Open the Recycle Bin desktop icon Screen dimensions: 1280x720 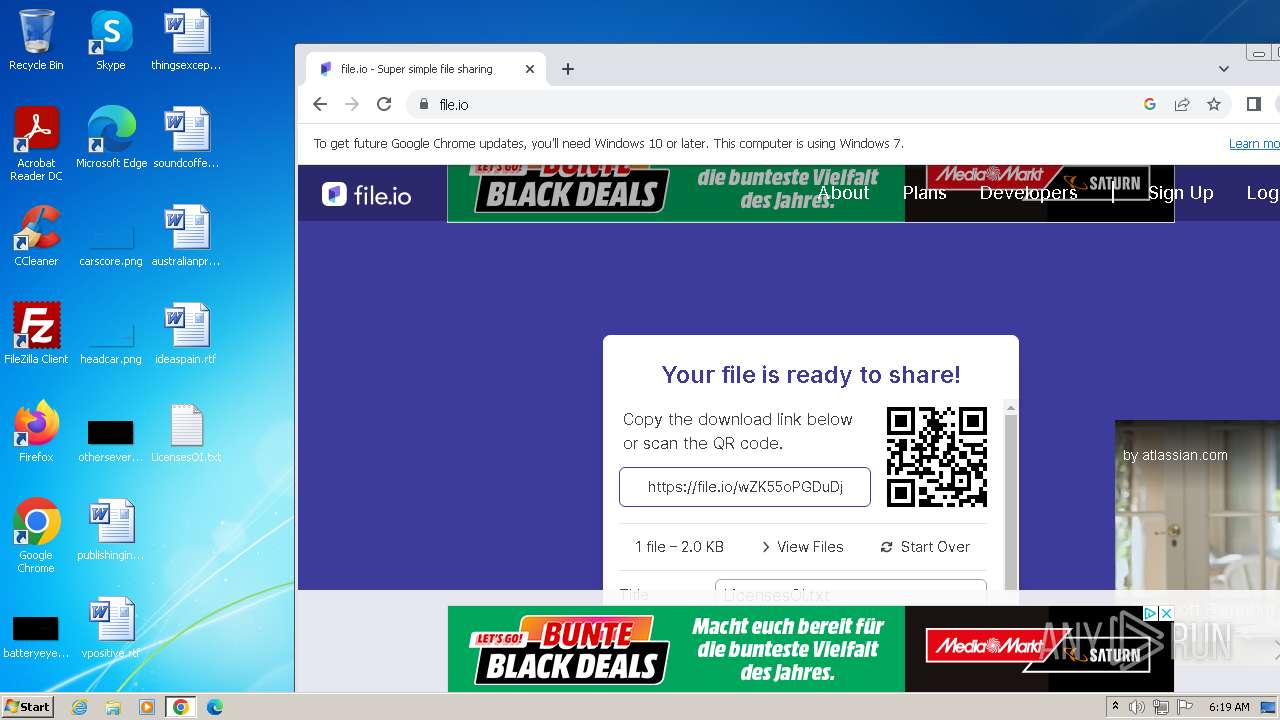point(36,41)
